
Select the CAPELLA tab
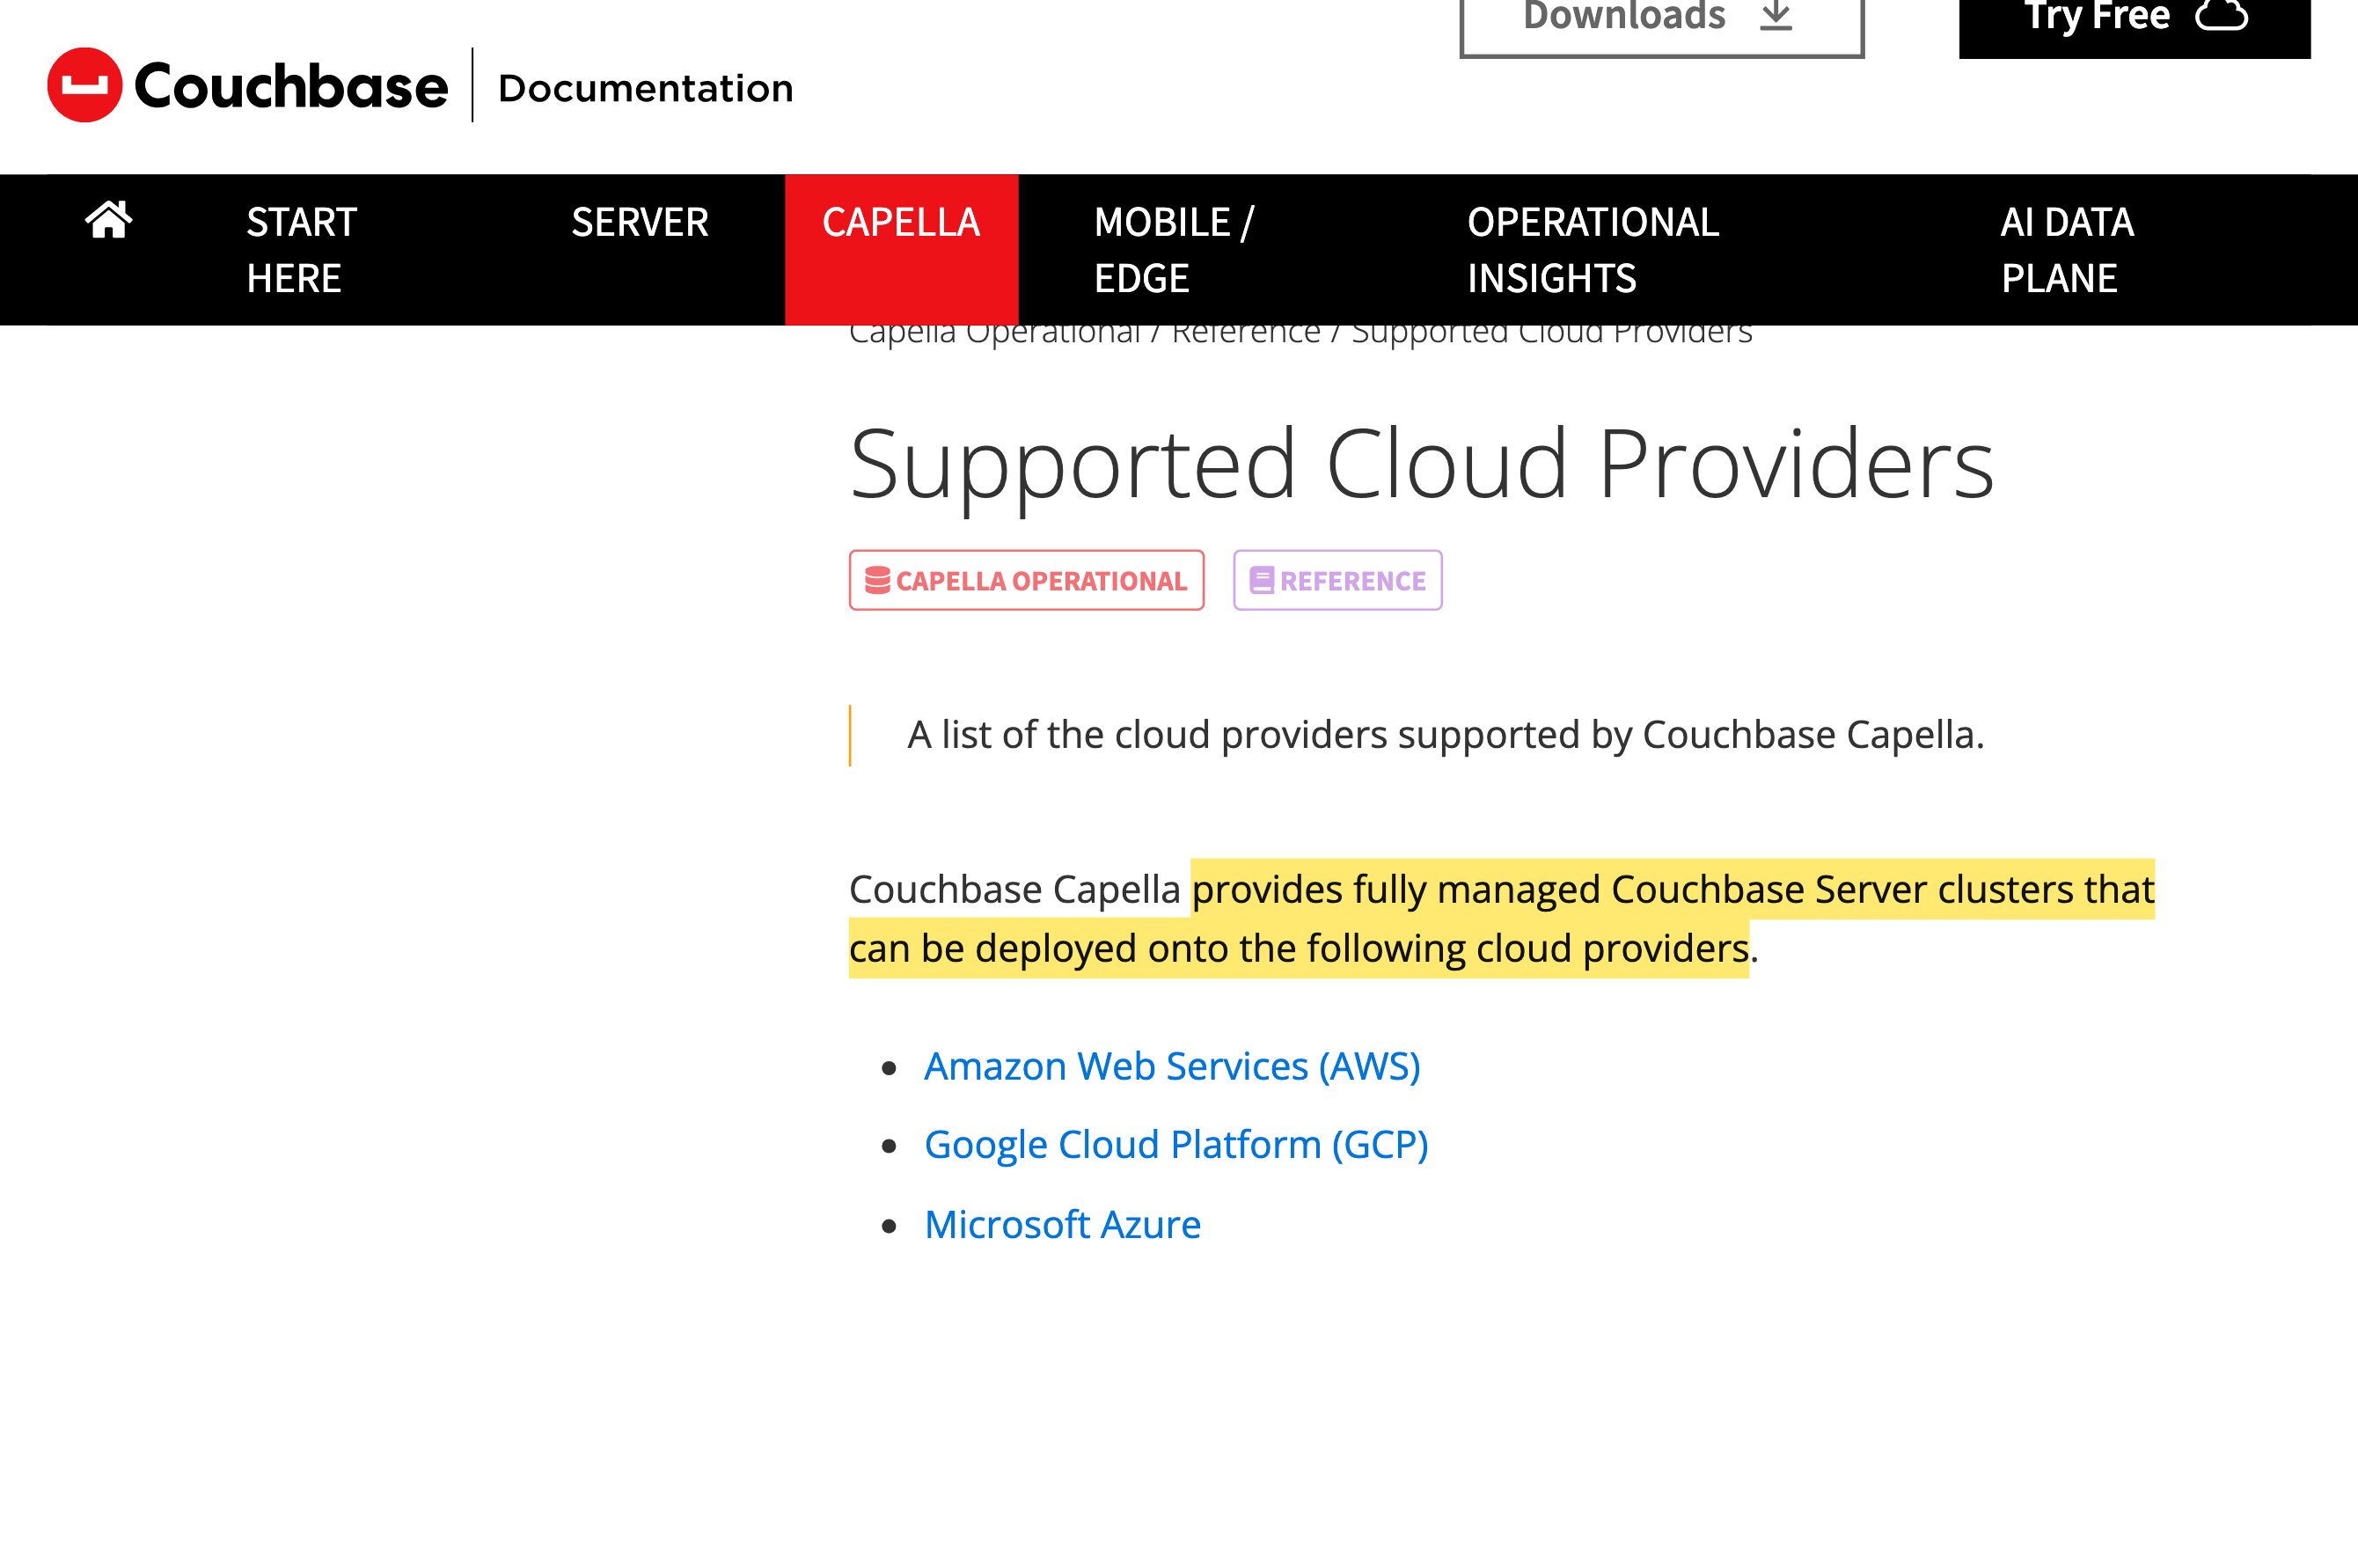[901, 250]
